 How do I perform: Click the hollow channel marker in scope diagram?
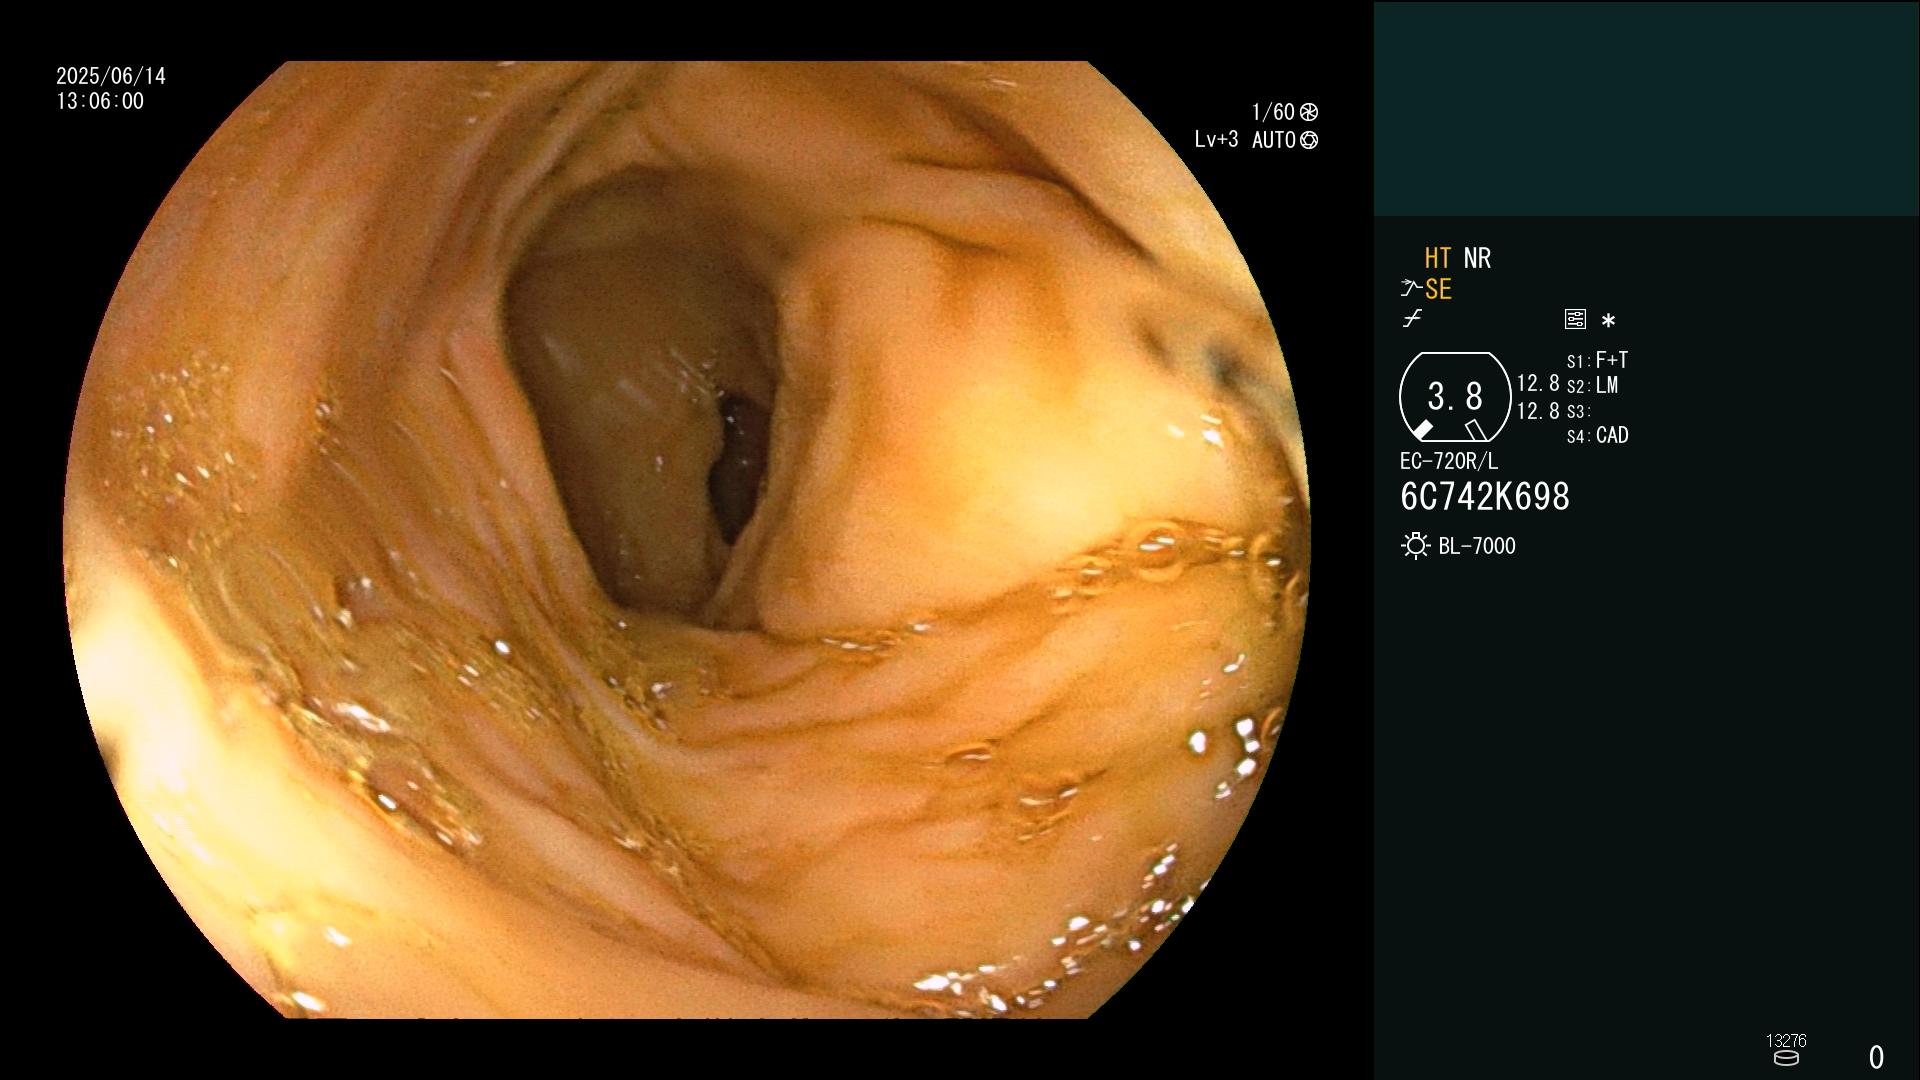point(1475,430)
